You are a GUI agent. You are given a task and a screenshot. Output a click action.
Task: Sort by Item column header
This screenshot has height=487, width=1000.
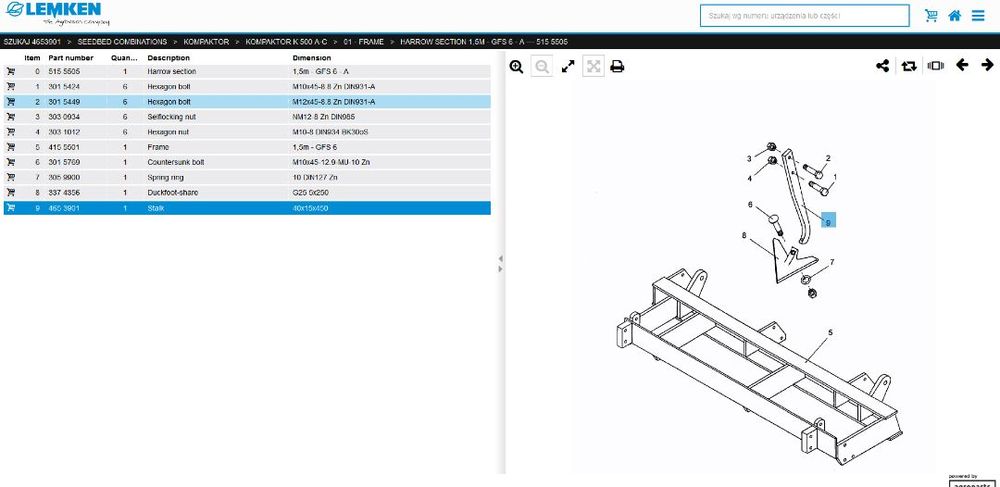coord(32,58)
